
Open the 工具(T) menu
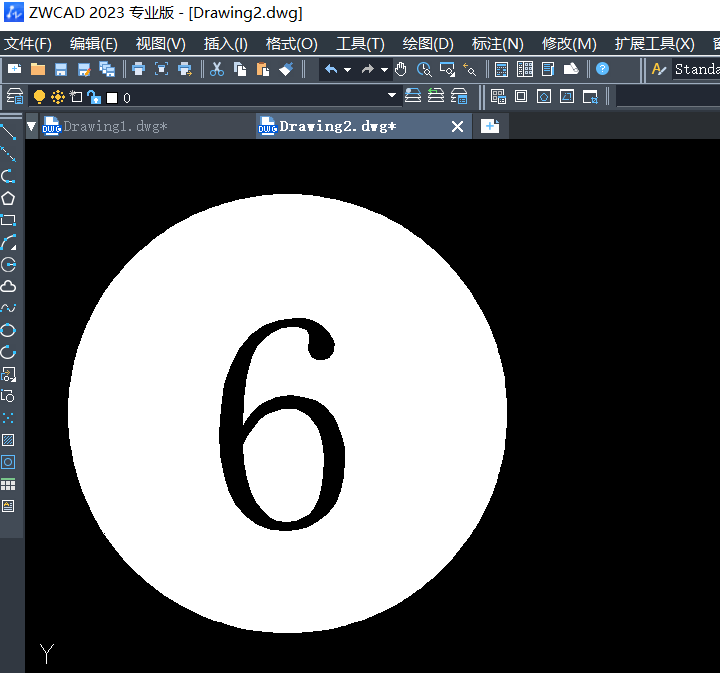360,44
